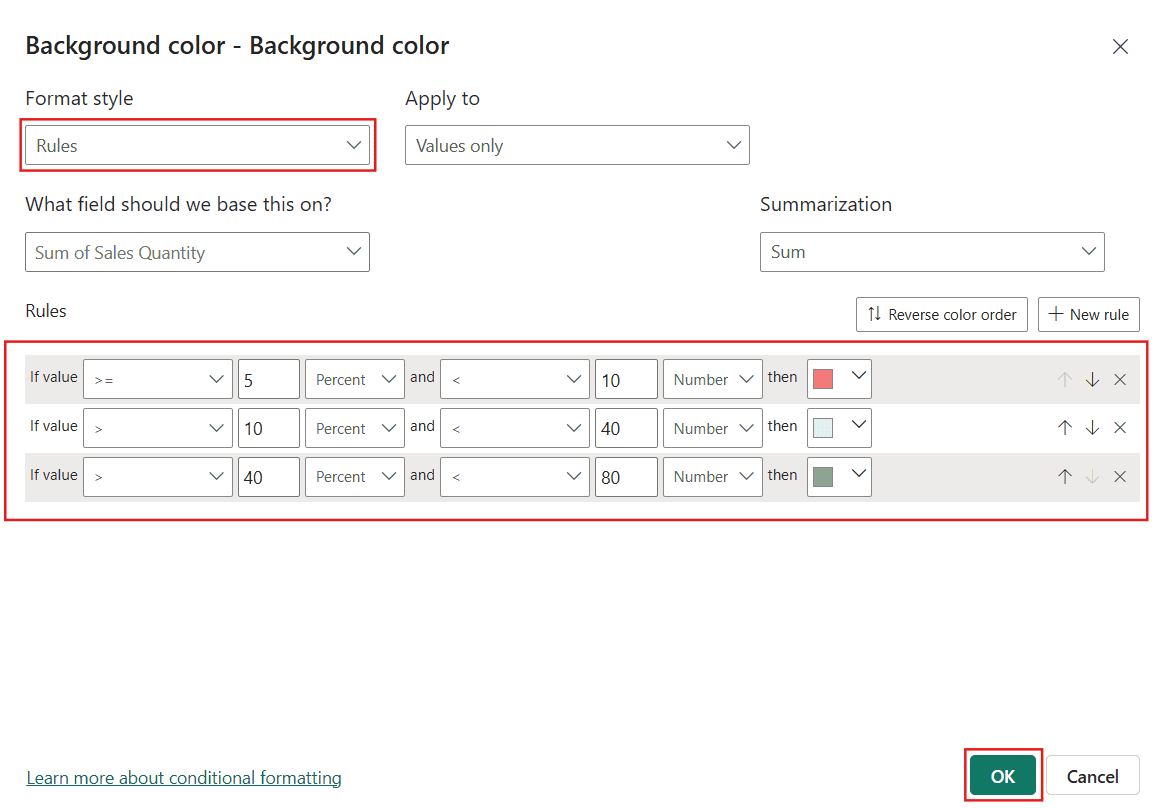Move the third rule up
The image size is (1160, 808).
[1065, 477]
